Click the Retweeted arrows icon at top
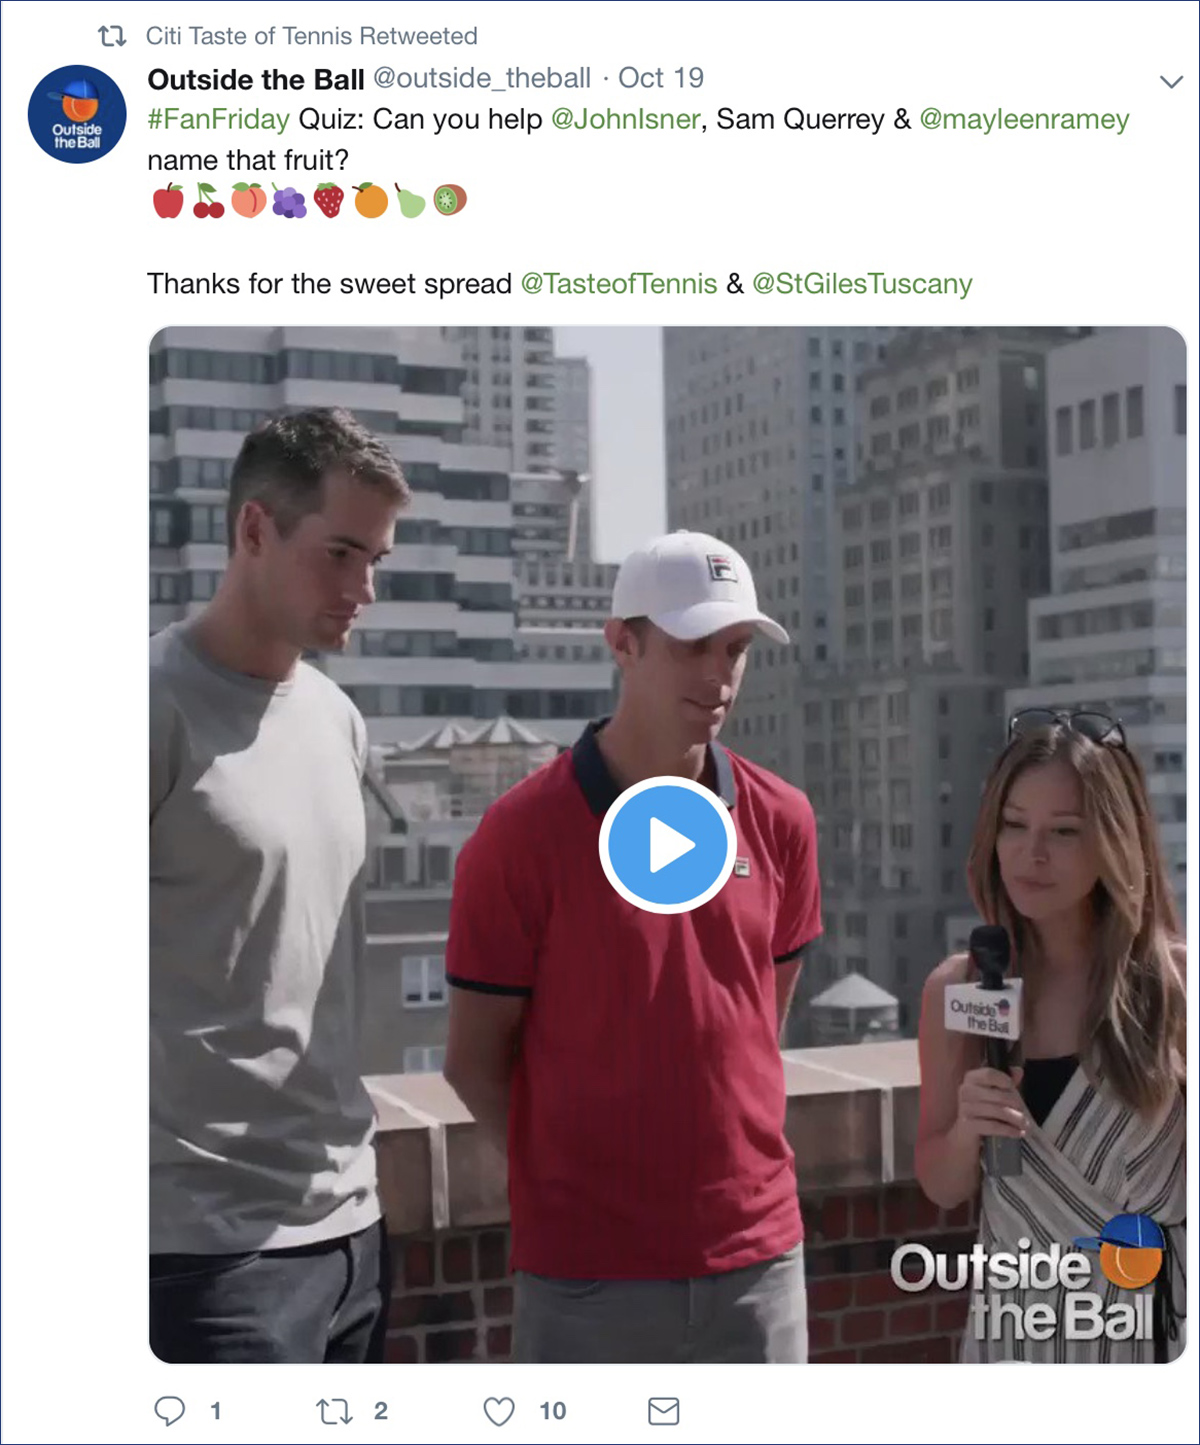This screenshot has height=1445, width=1200. click(112, 36)
